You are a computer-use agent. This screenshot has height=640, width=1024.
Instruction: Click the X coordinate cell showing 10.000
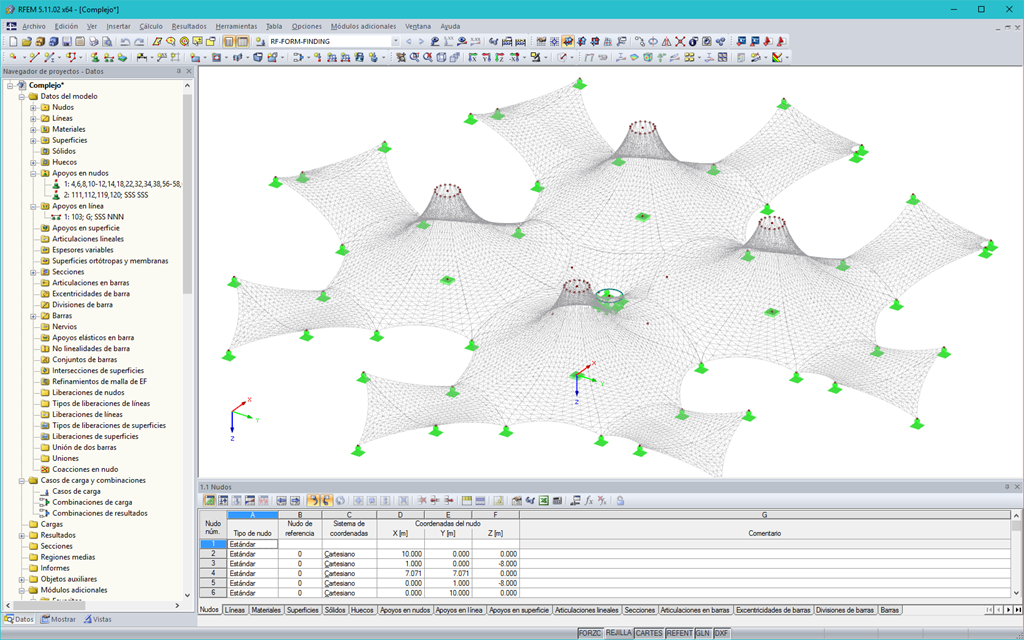click(401, 554)
